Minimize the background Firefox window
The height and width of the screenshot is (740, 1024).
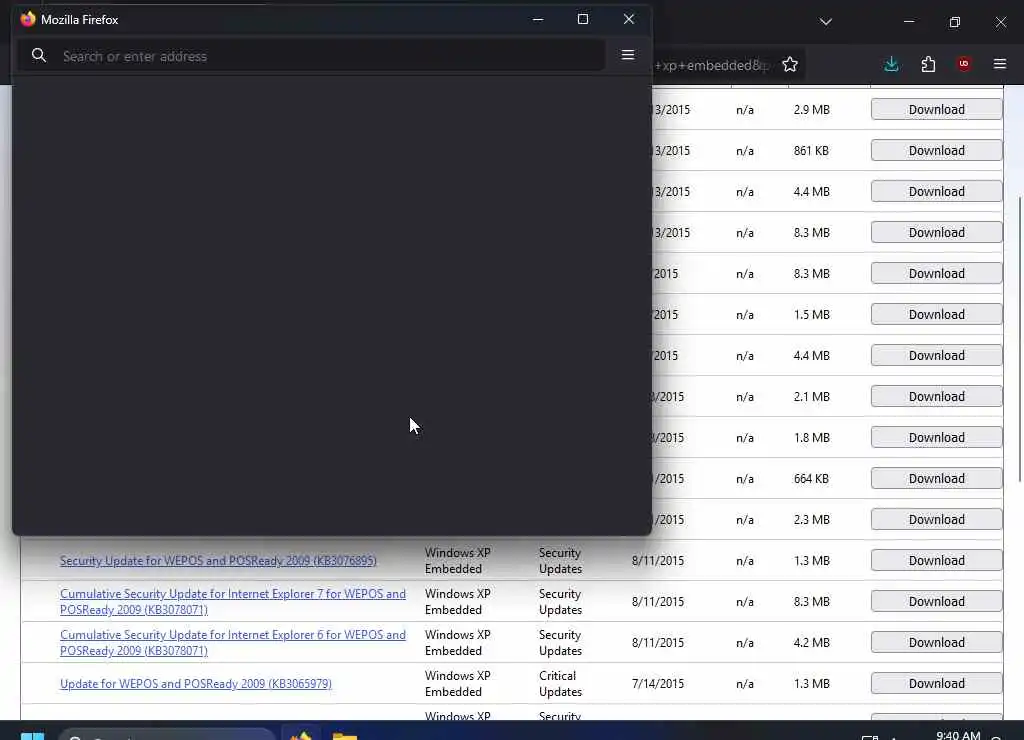click(909, 22)
